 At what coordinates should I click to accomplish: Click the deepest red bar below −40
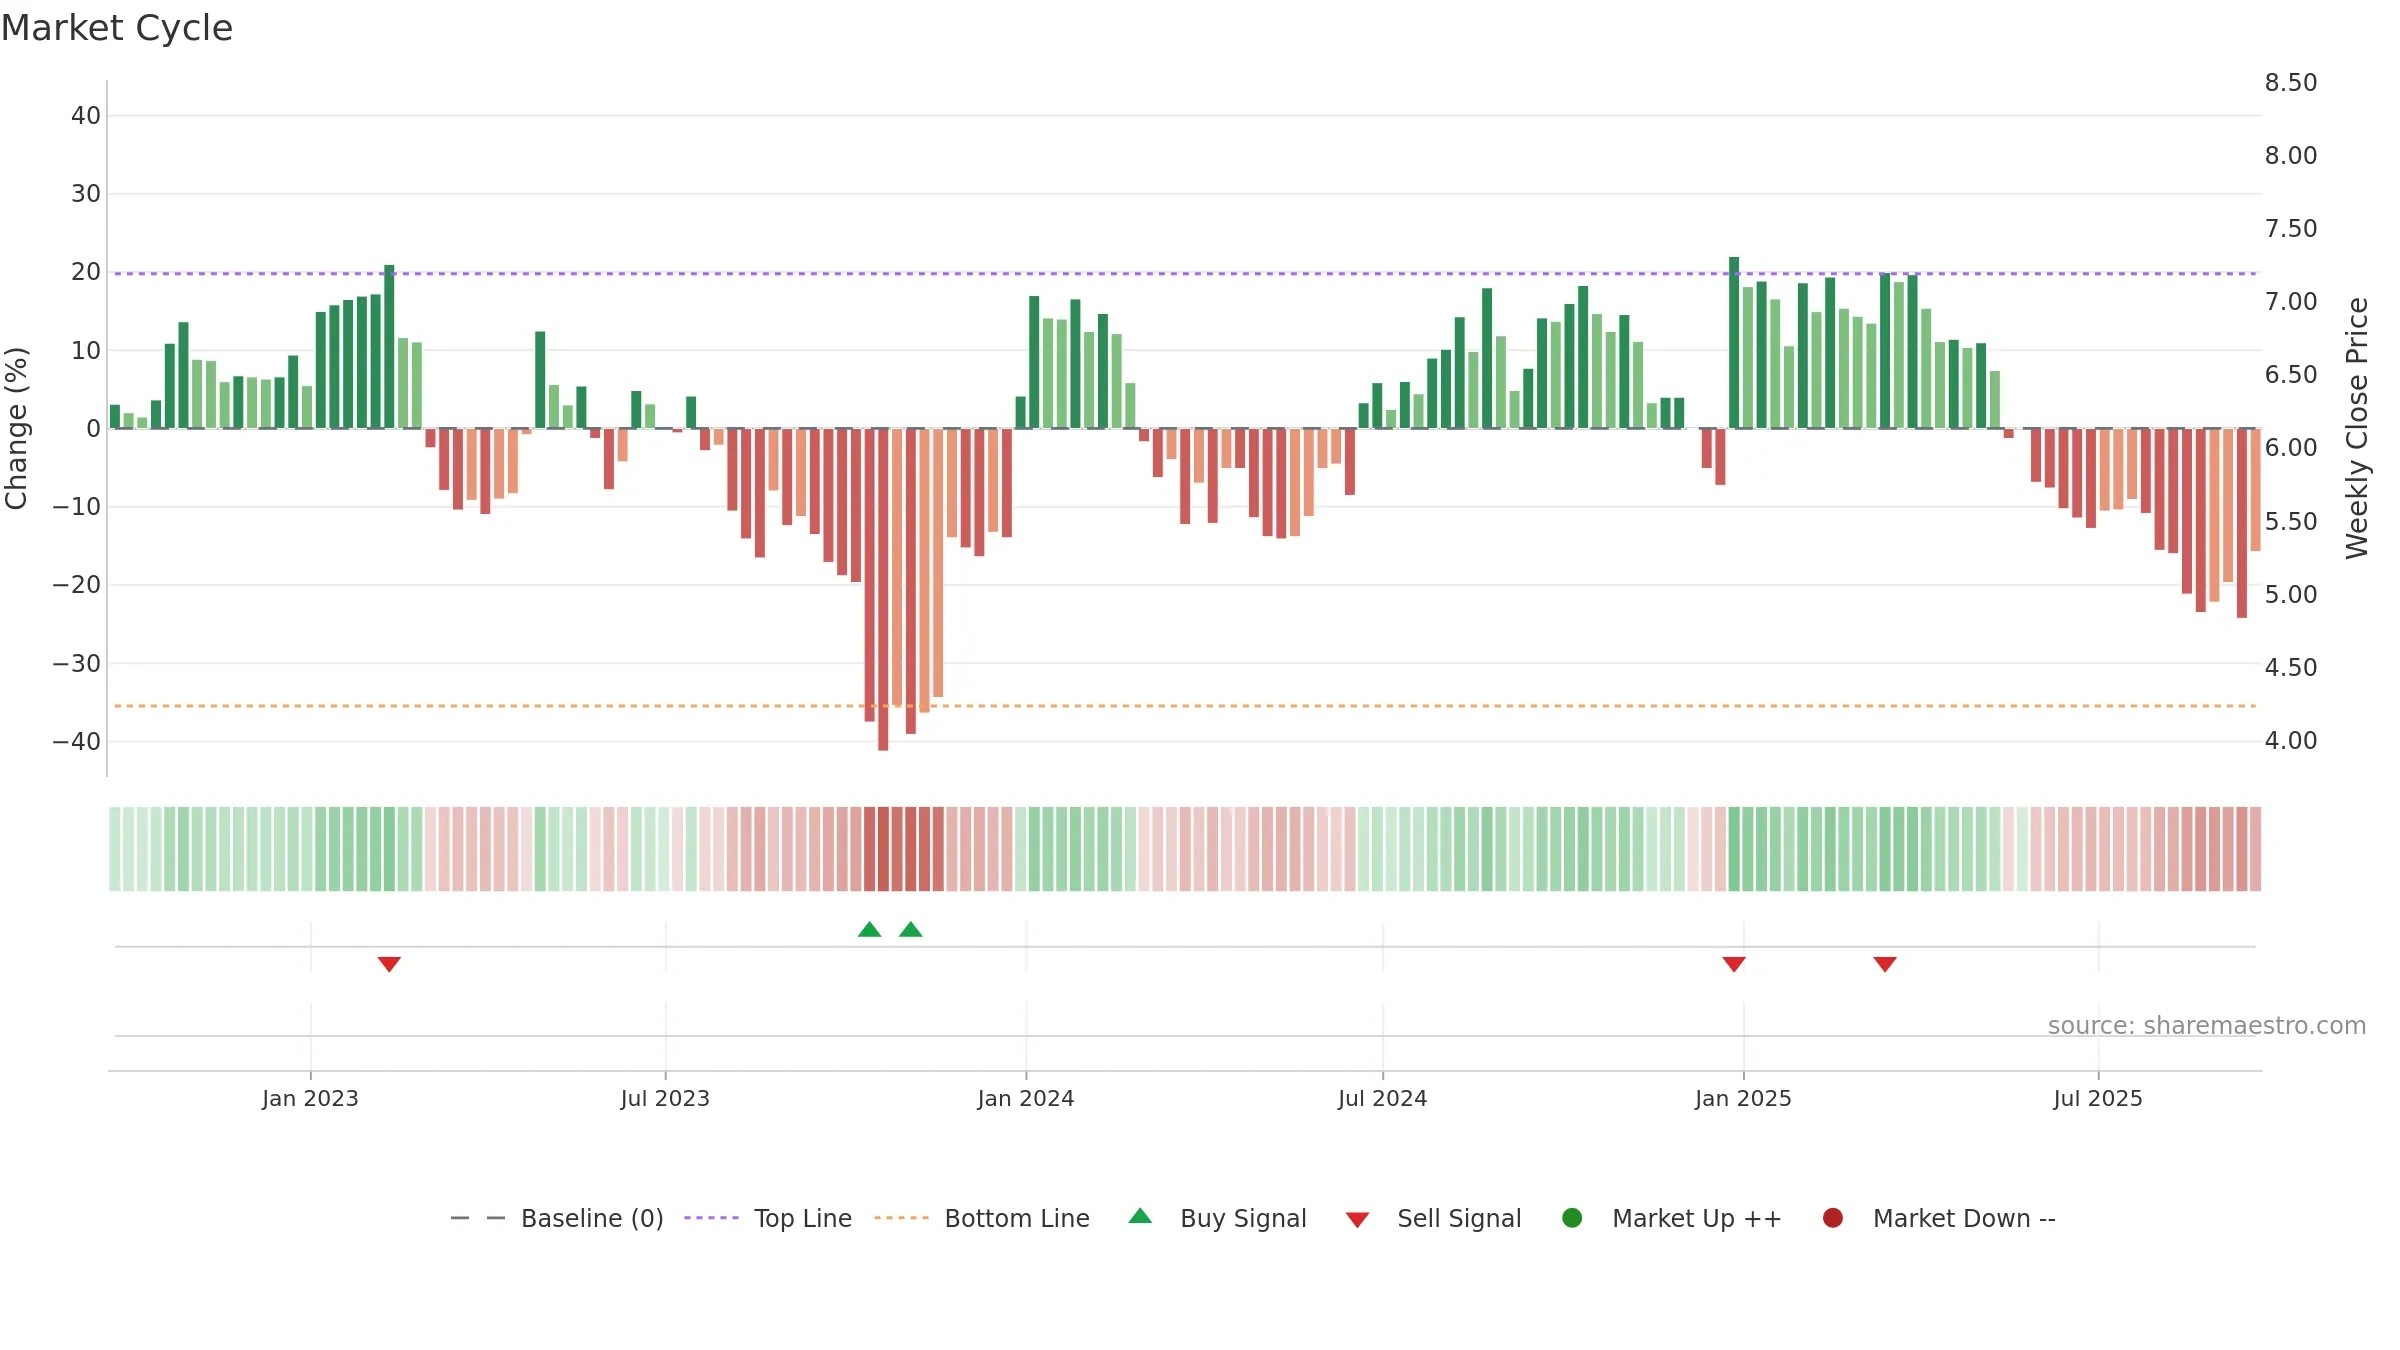coord(883,589)
